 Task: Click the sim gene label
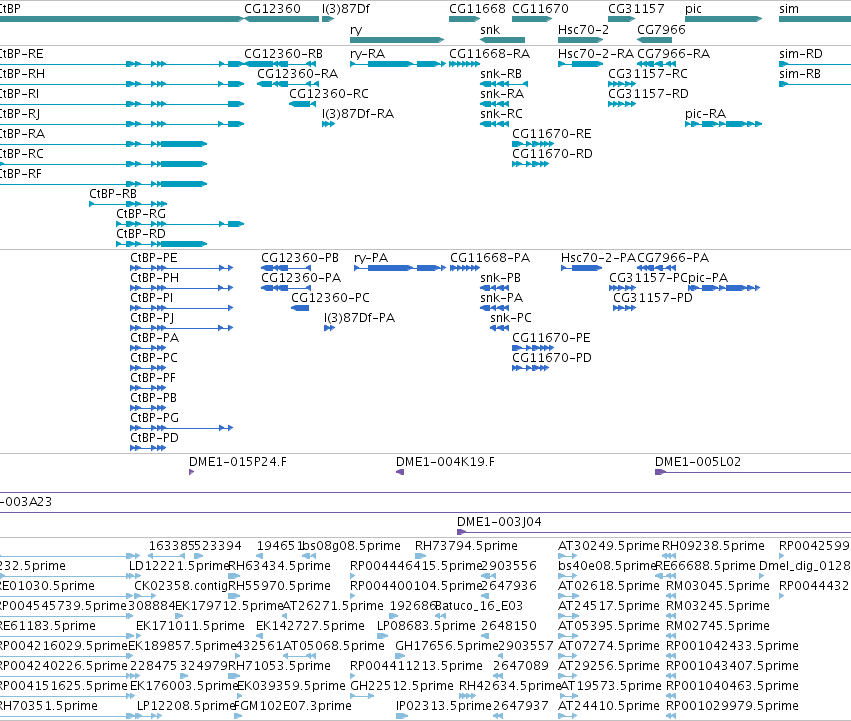789,9
